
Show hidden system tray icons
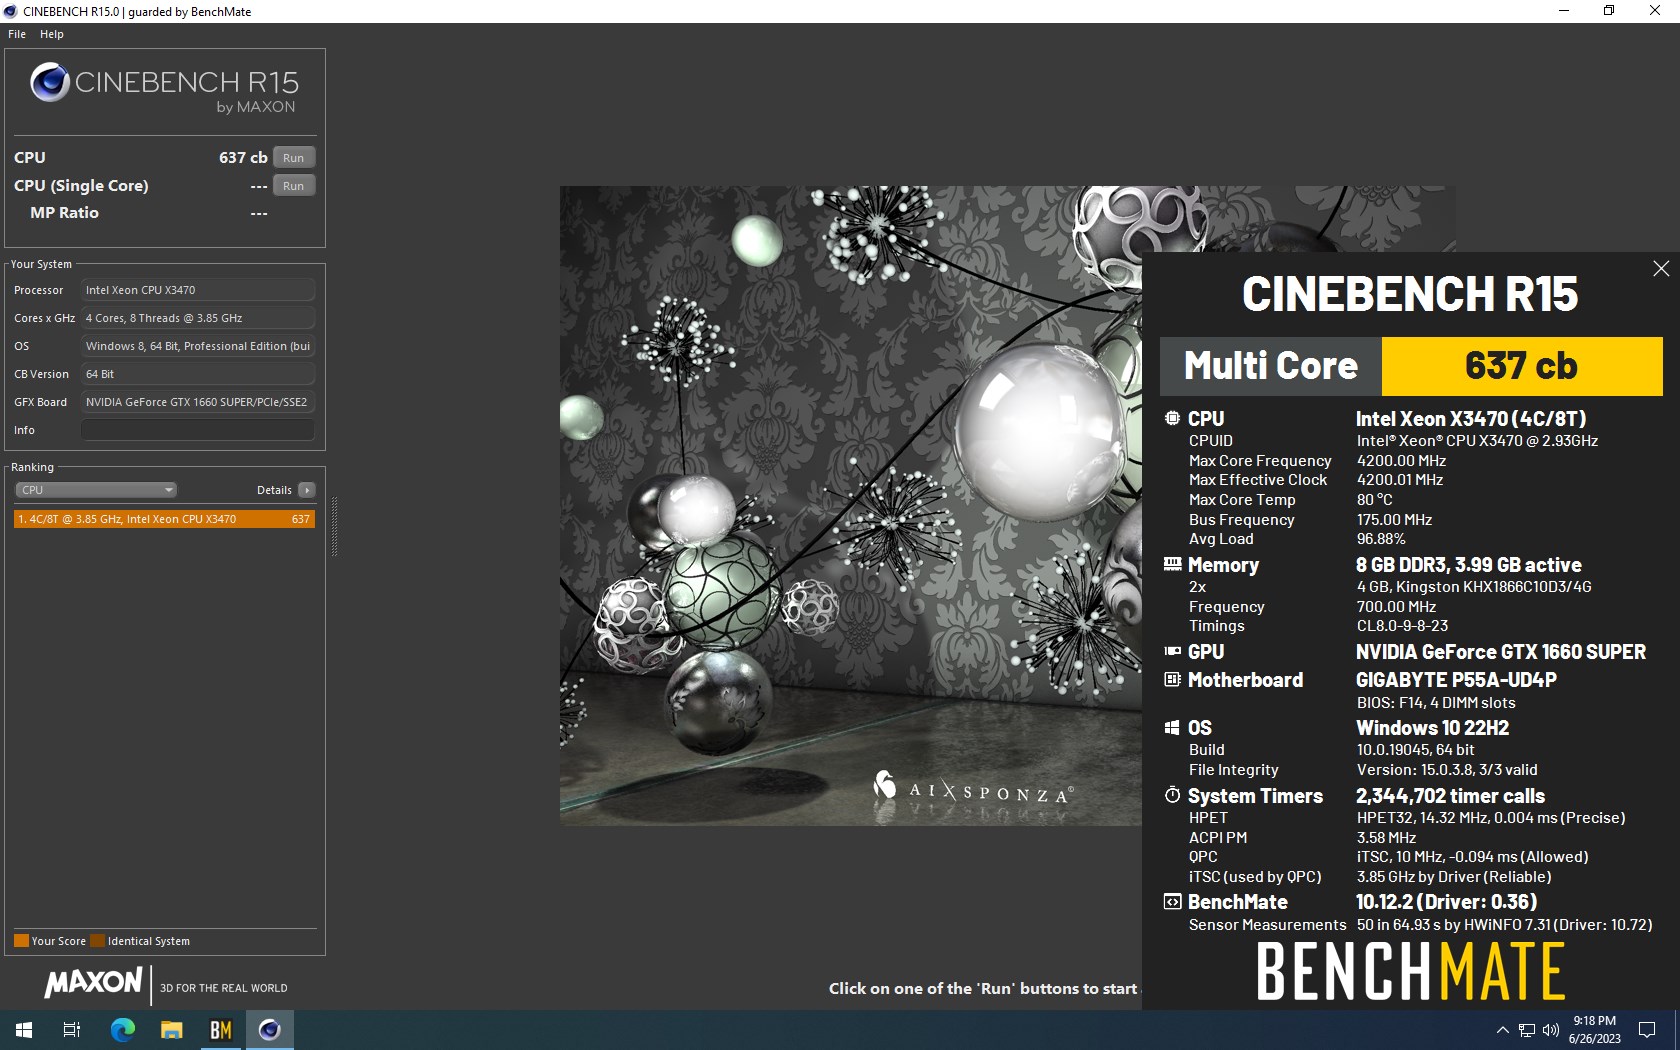click(x=1502, y=1030)
